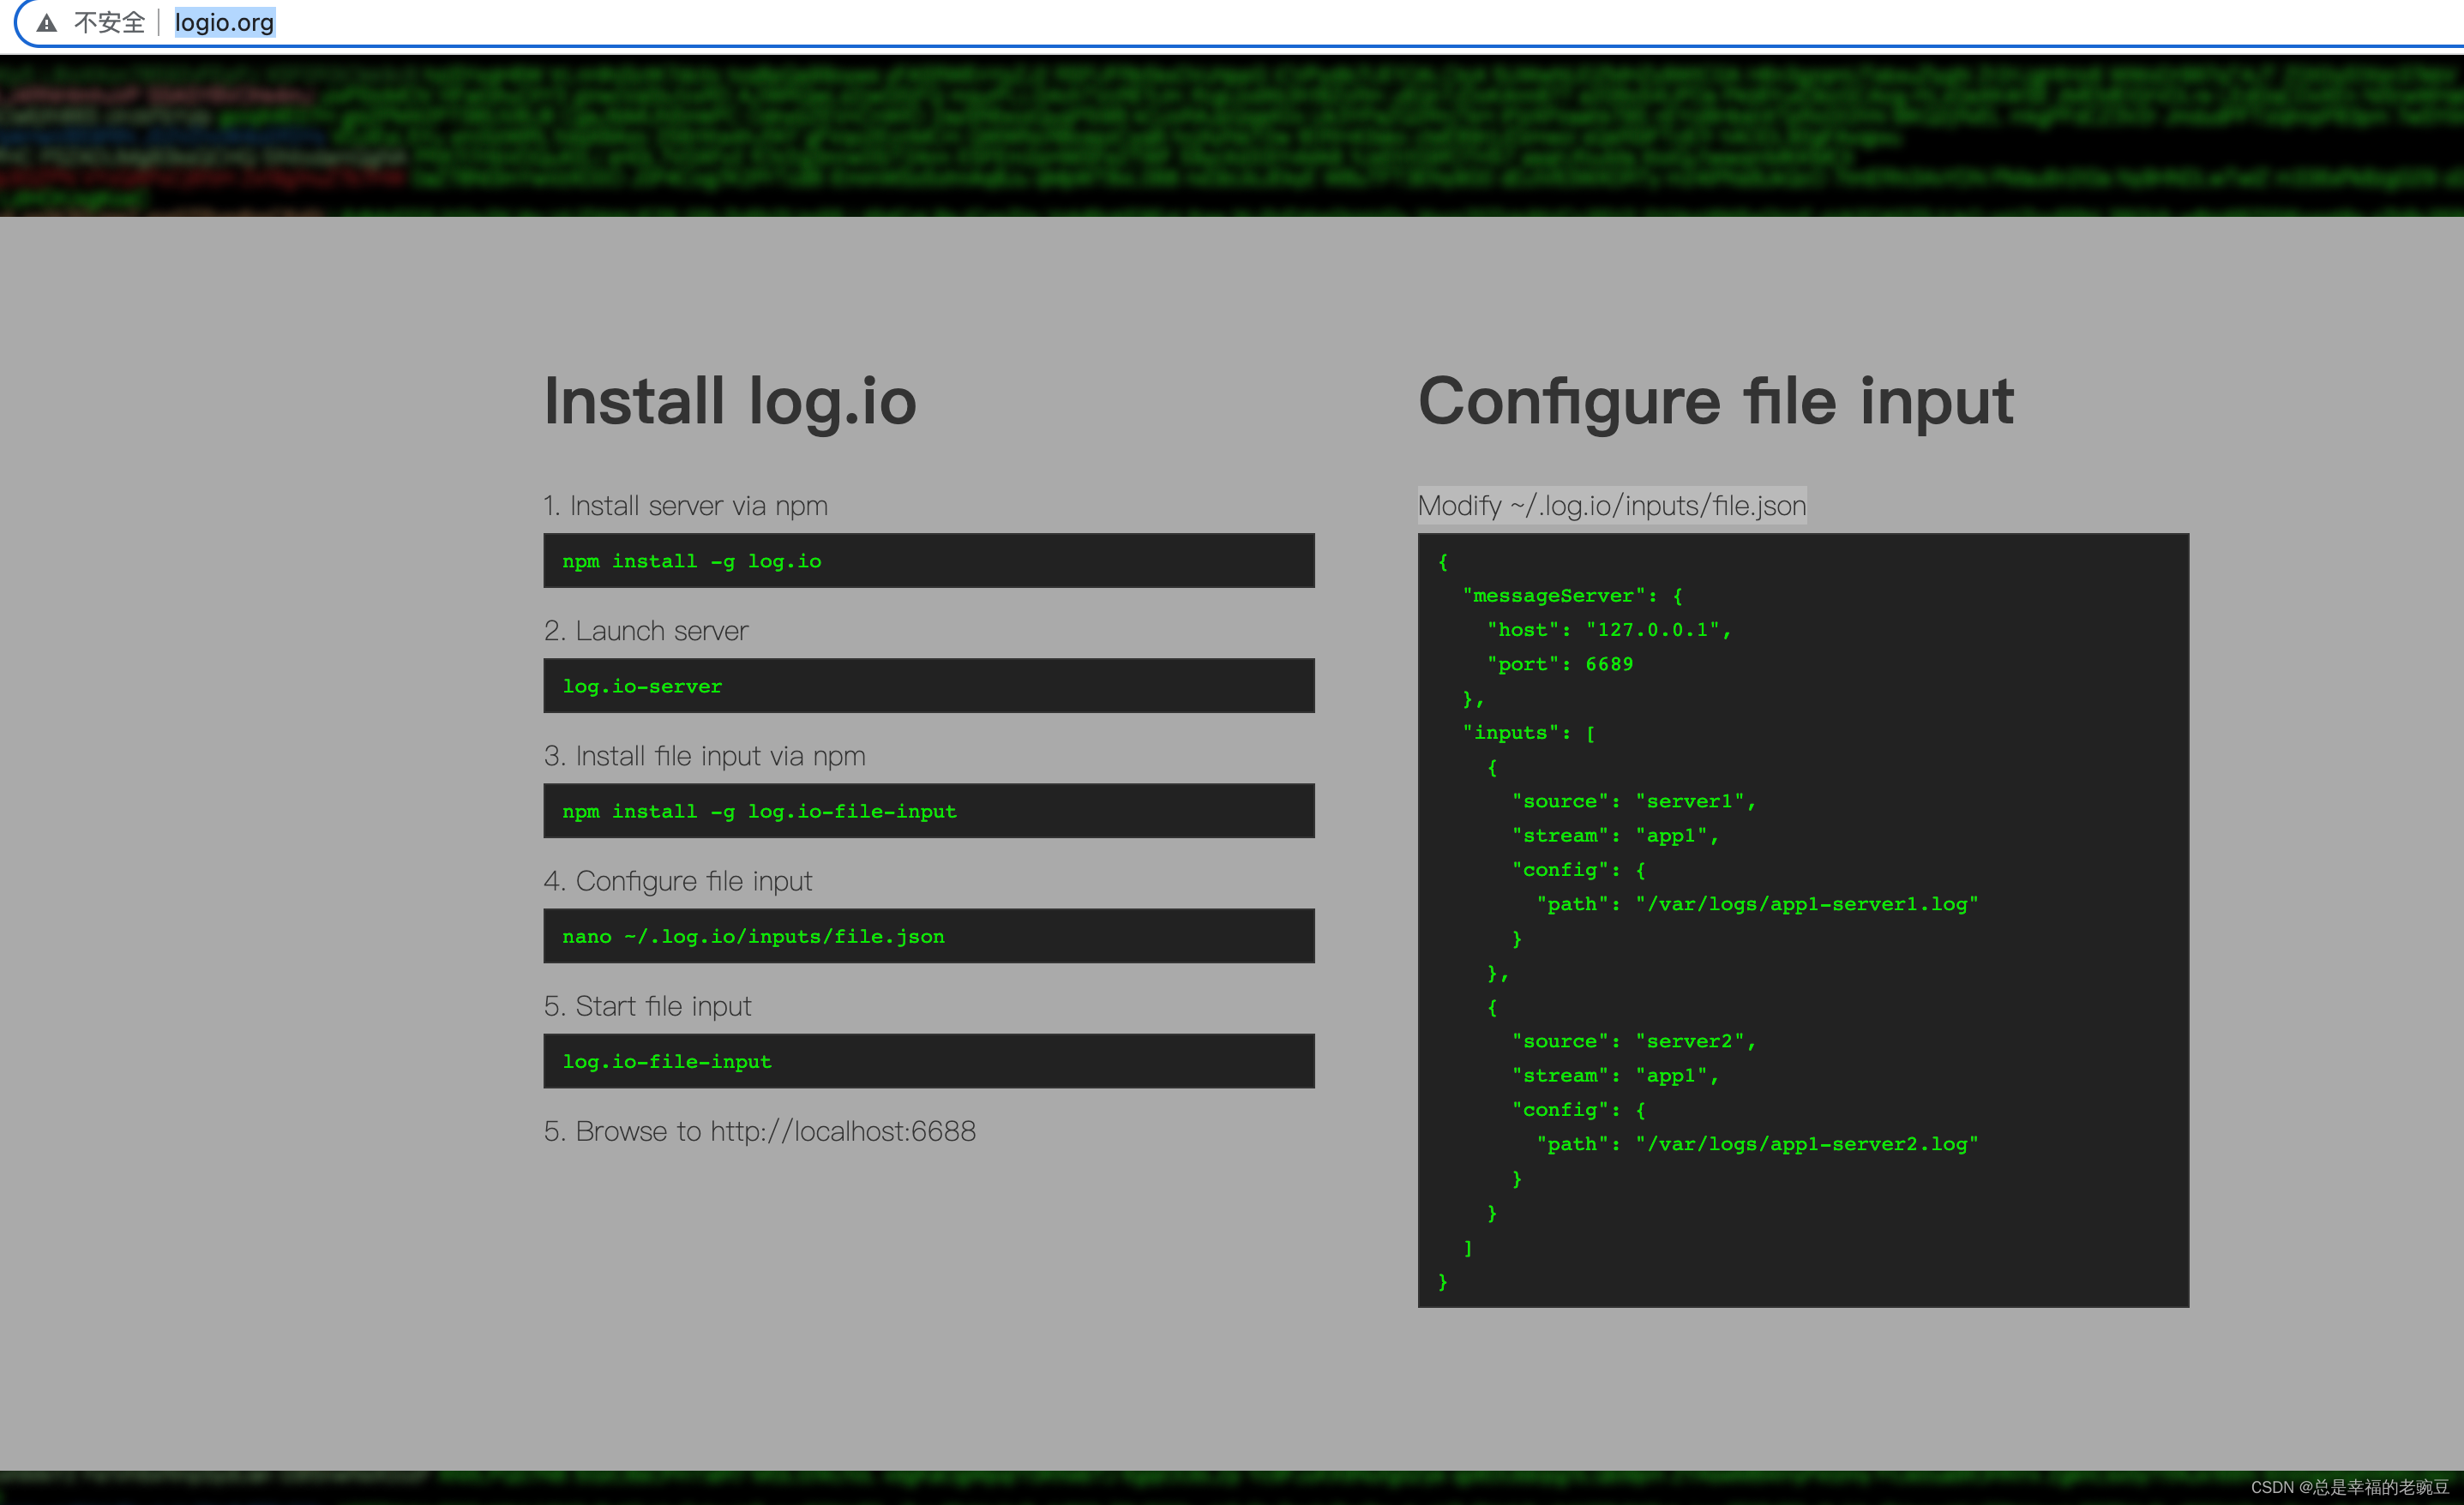Click the '"inputs": [' JSON line
The height and width of the screenshot is (1505, 2464).
(1529, 733)
